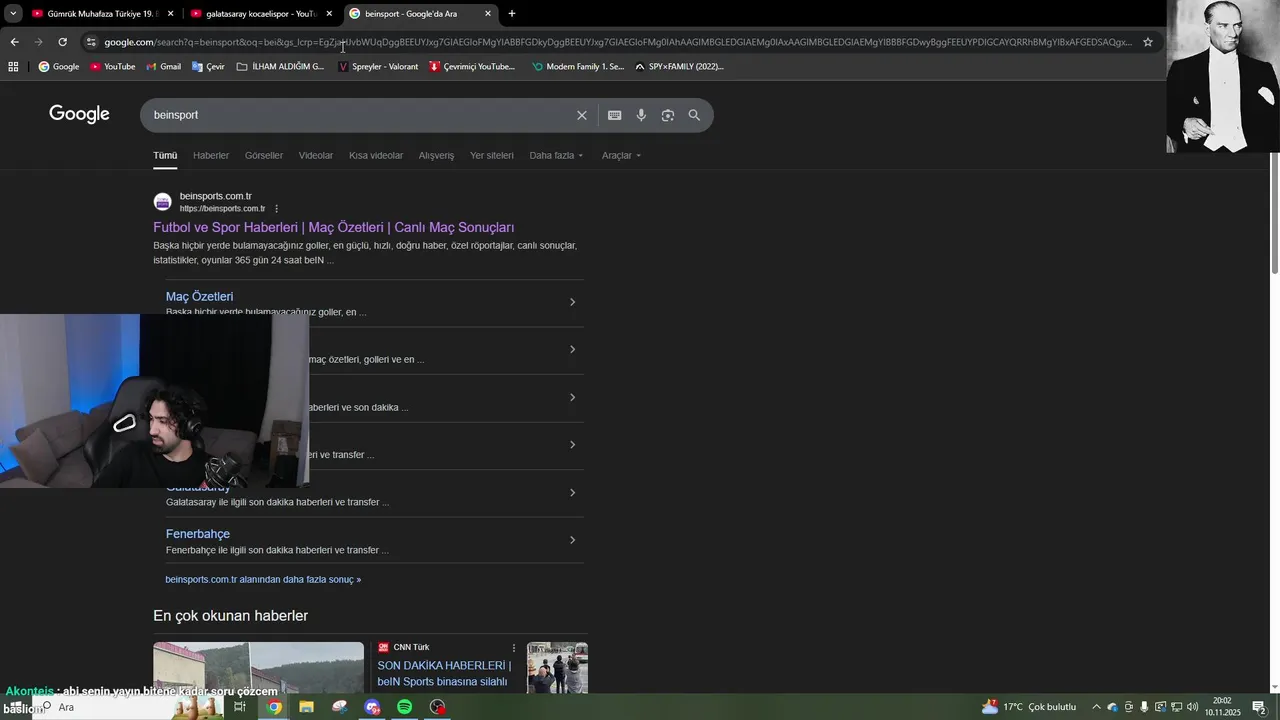Open the tab search dropdown arrow

pos(13,14)
